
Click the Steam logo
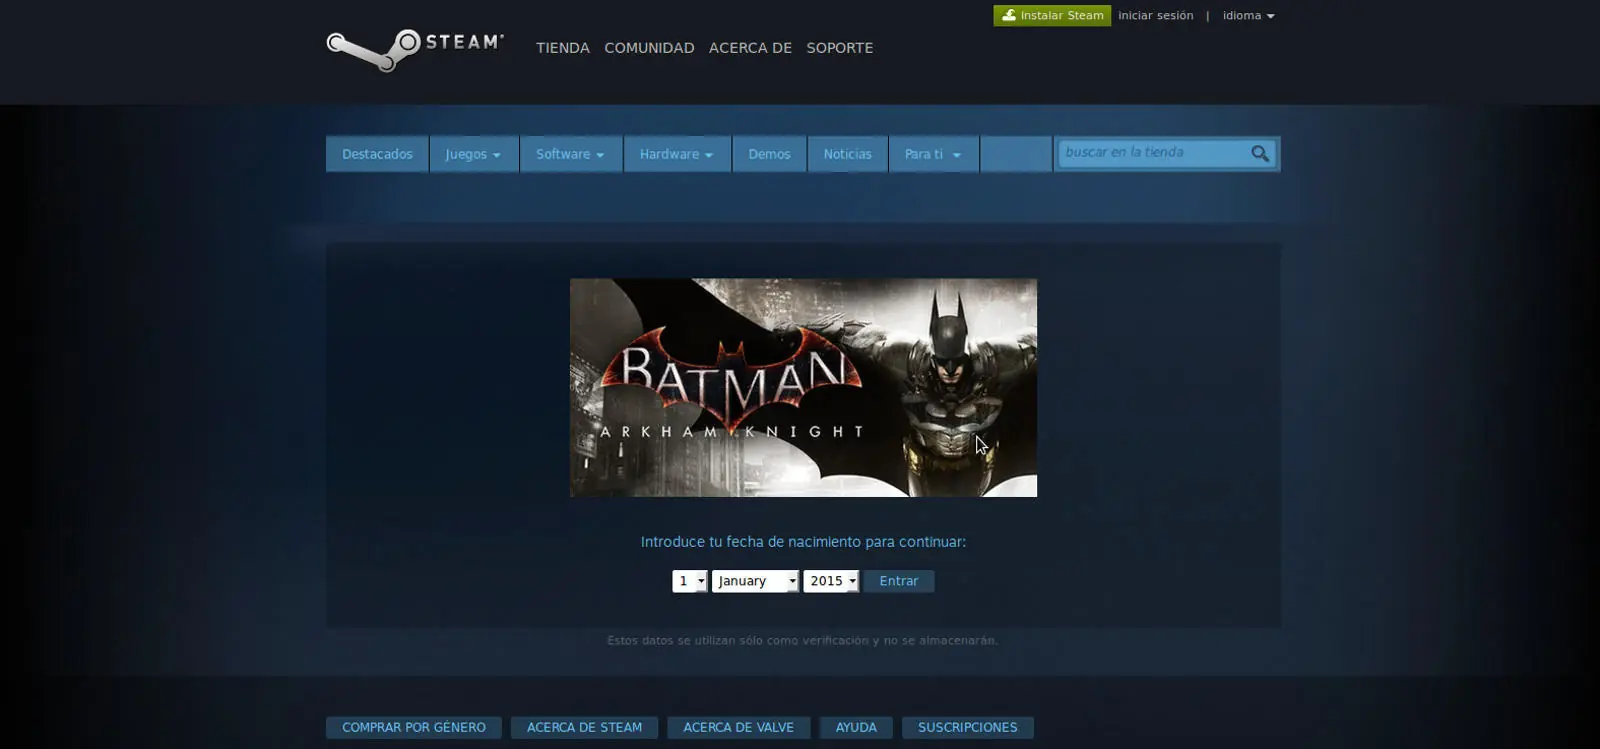click(414, 49)
